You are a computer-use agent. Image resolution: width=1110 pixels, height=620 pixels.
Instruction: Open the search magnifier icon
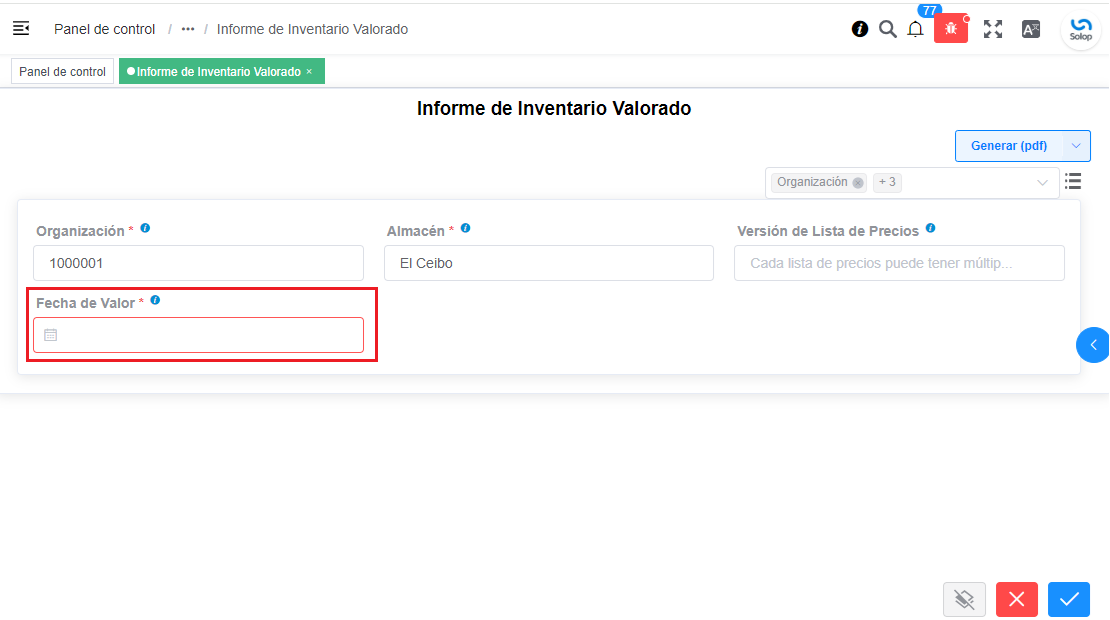(887, 29)
